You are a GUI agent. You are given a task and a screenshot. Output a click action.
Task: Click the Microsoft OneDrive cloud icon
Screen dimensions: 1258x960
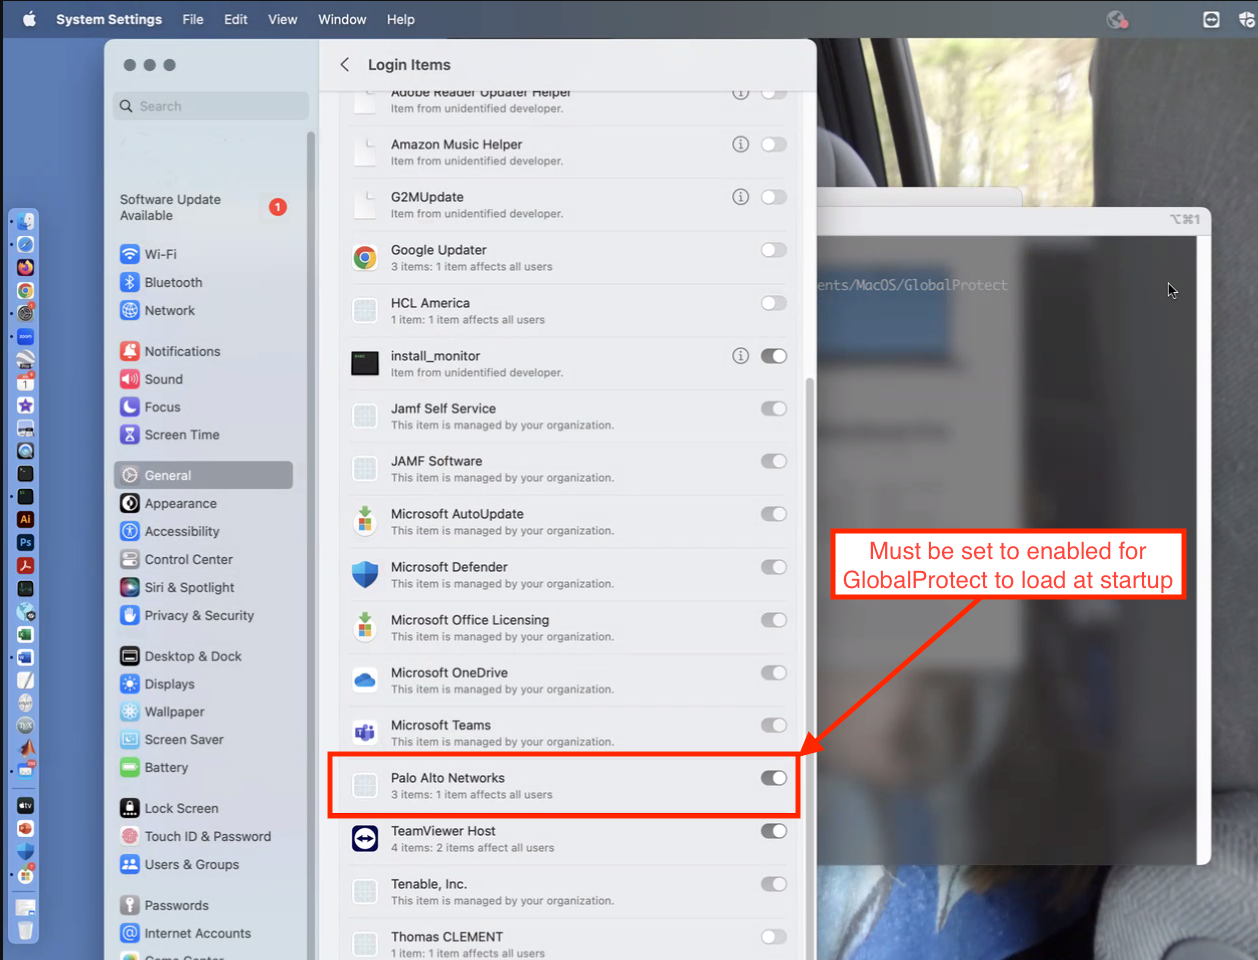click(x=365, y=680)
